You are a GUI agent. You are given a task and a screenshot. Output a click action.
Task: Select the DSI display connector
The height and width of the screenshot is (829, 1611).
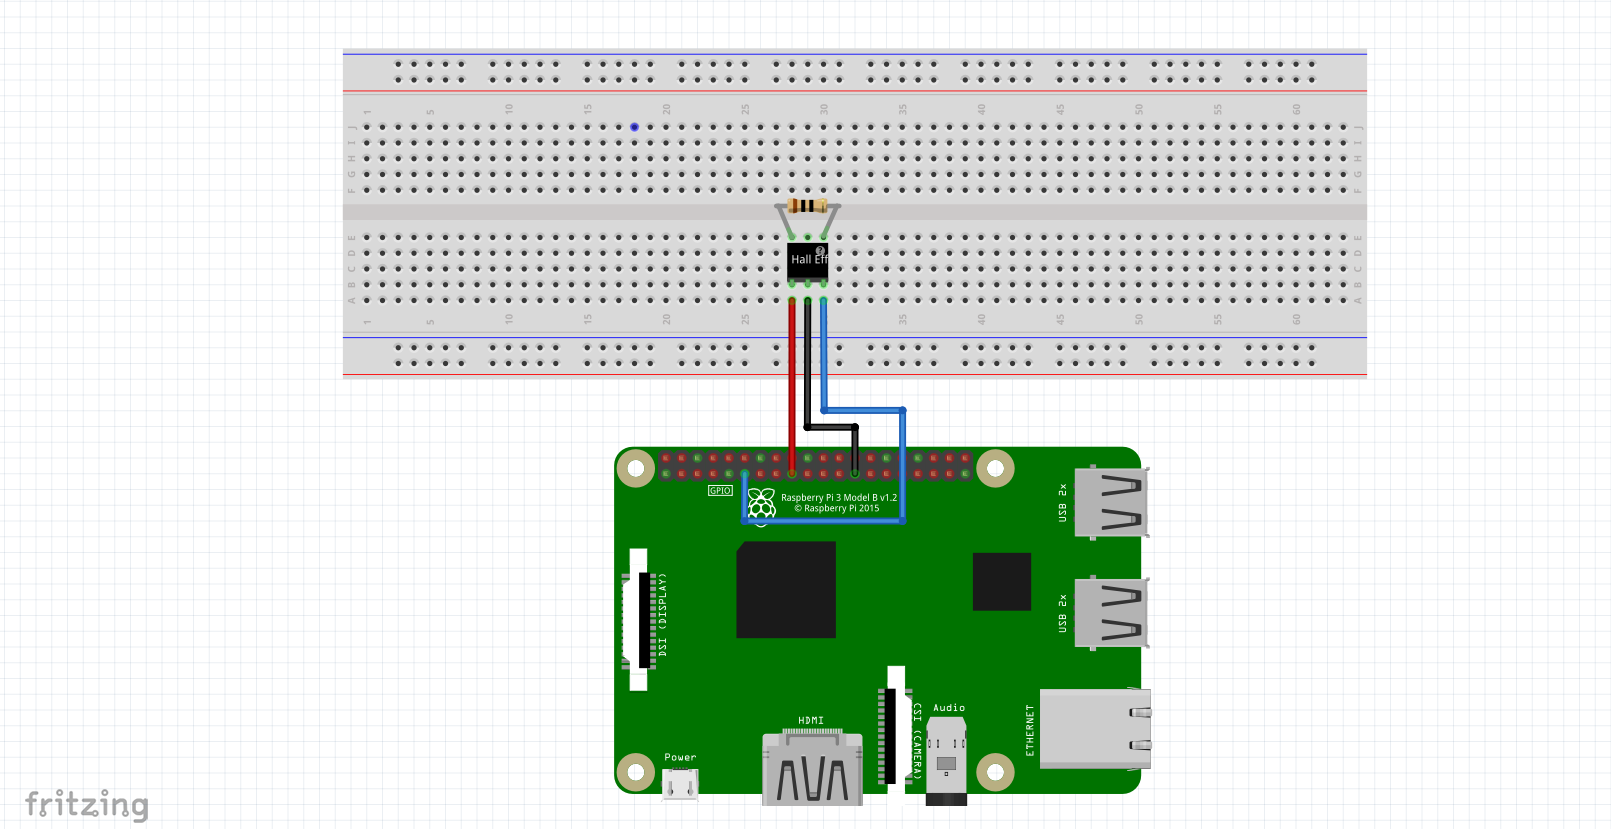638,619
